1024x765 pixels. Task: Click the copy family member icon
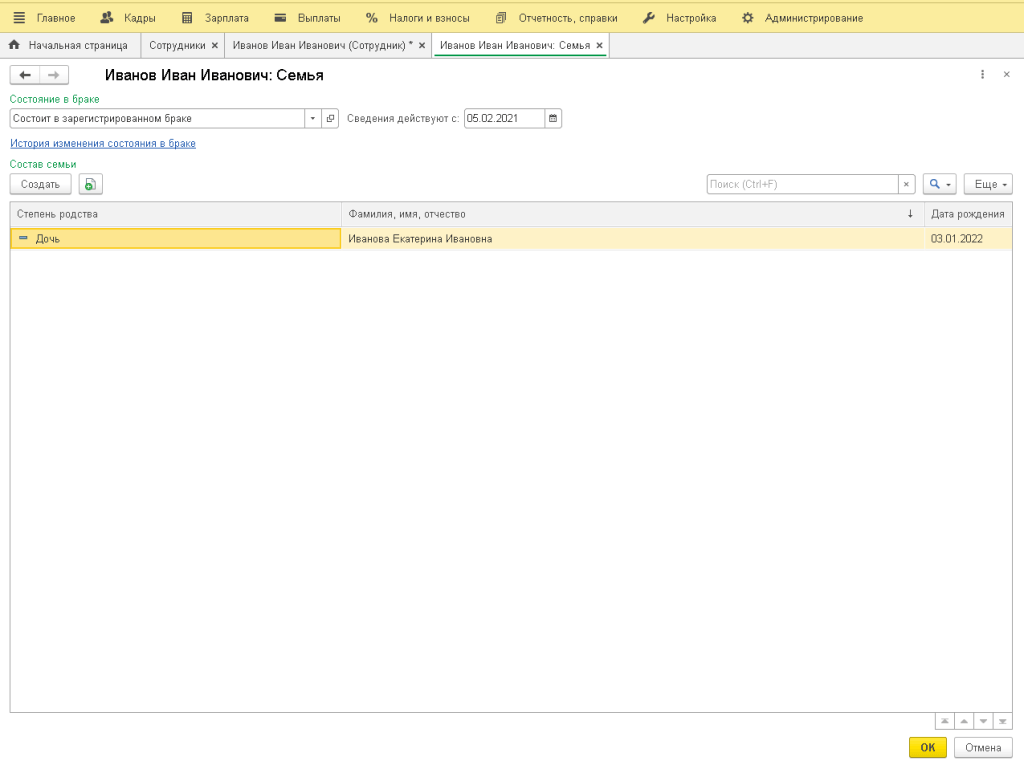point(91,184)
